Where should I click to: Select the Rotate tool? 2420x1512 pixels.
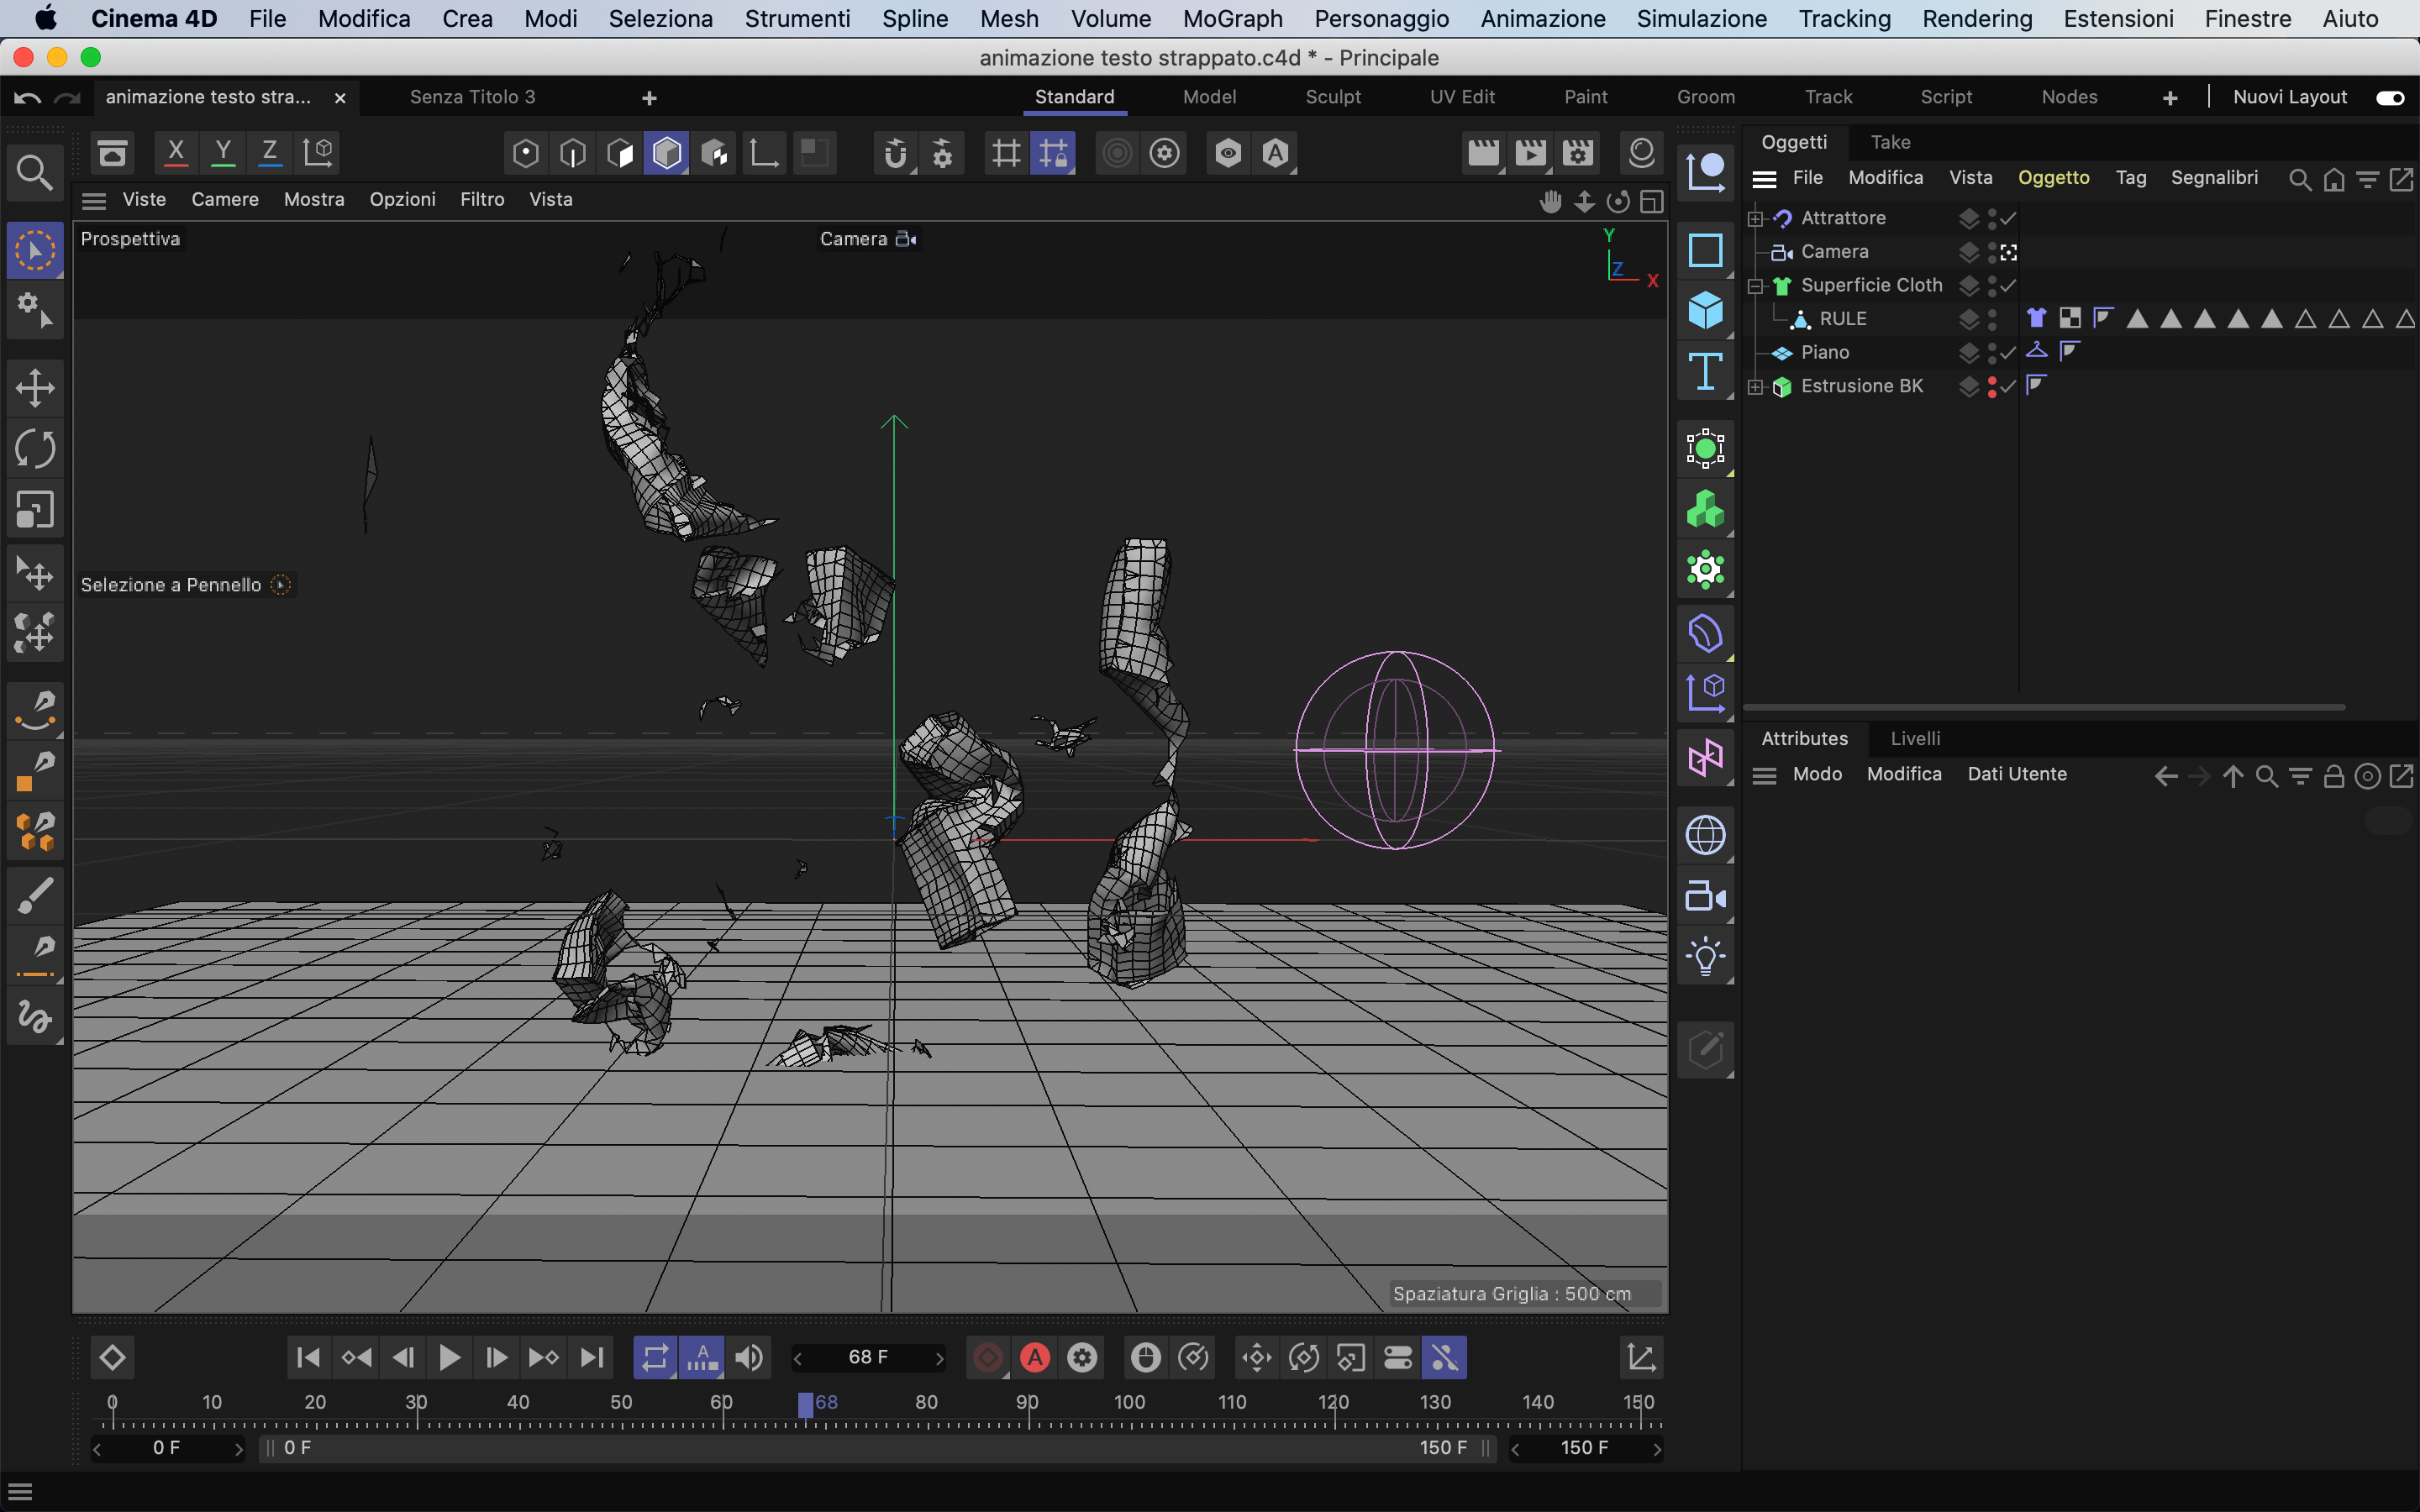coord(35,449)
